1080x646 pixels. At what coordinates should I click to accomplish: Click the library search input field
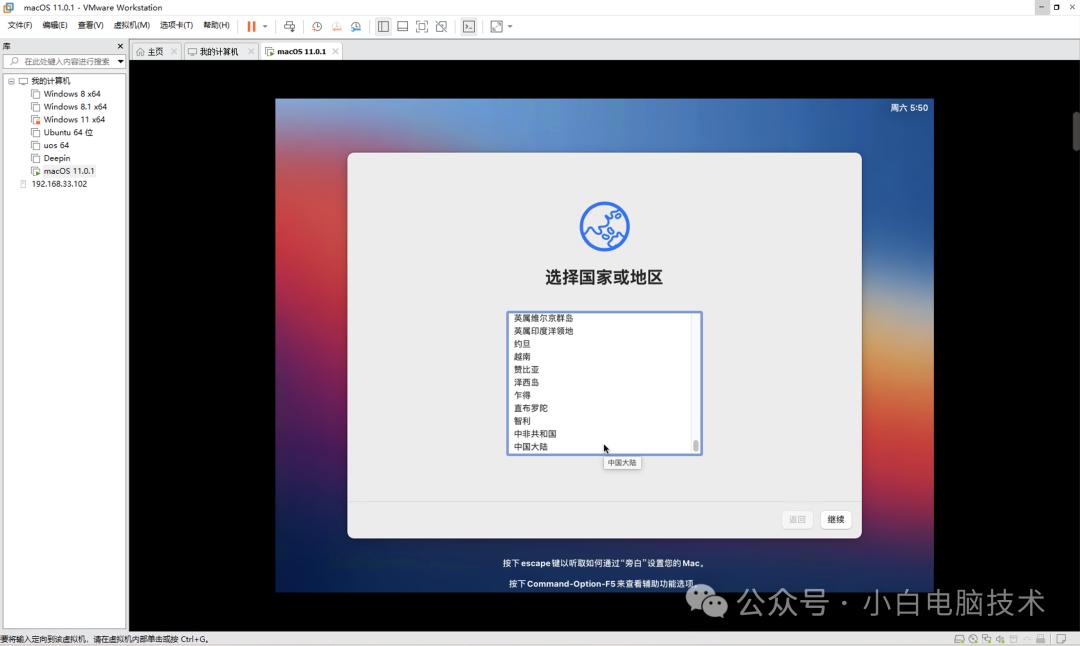(60, 61)
